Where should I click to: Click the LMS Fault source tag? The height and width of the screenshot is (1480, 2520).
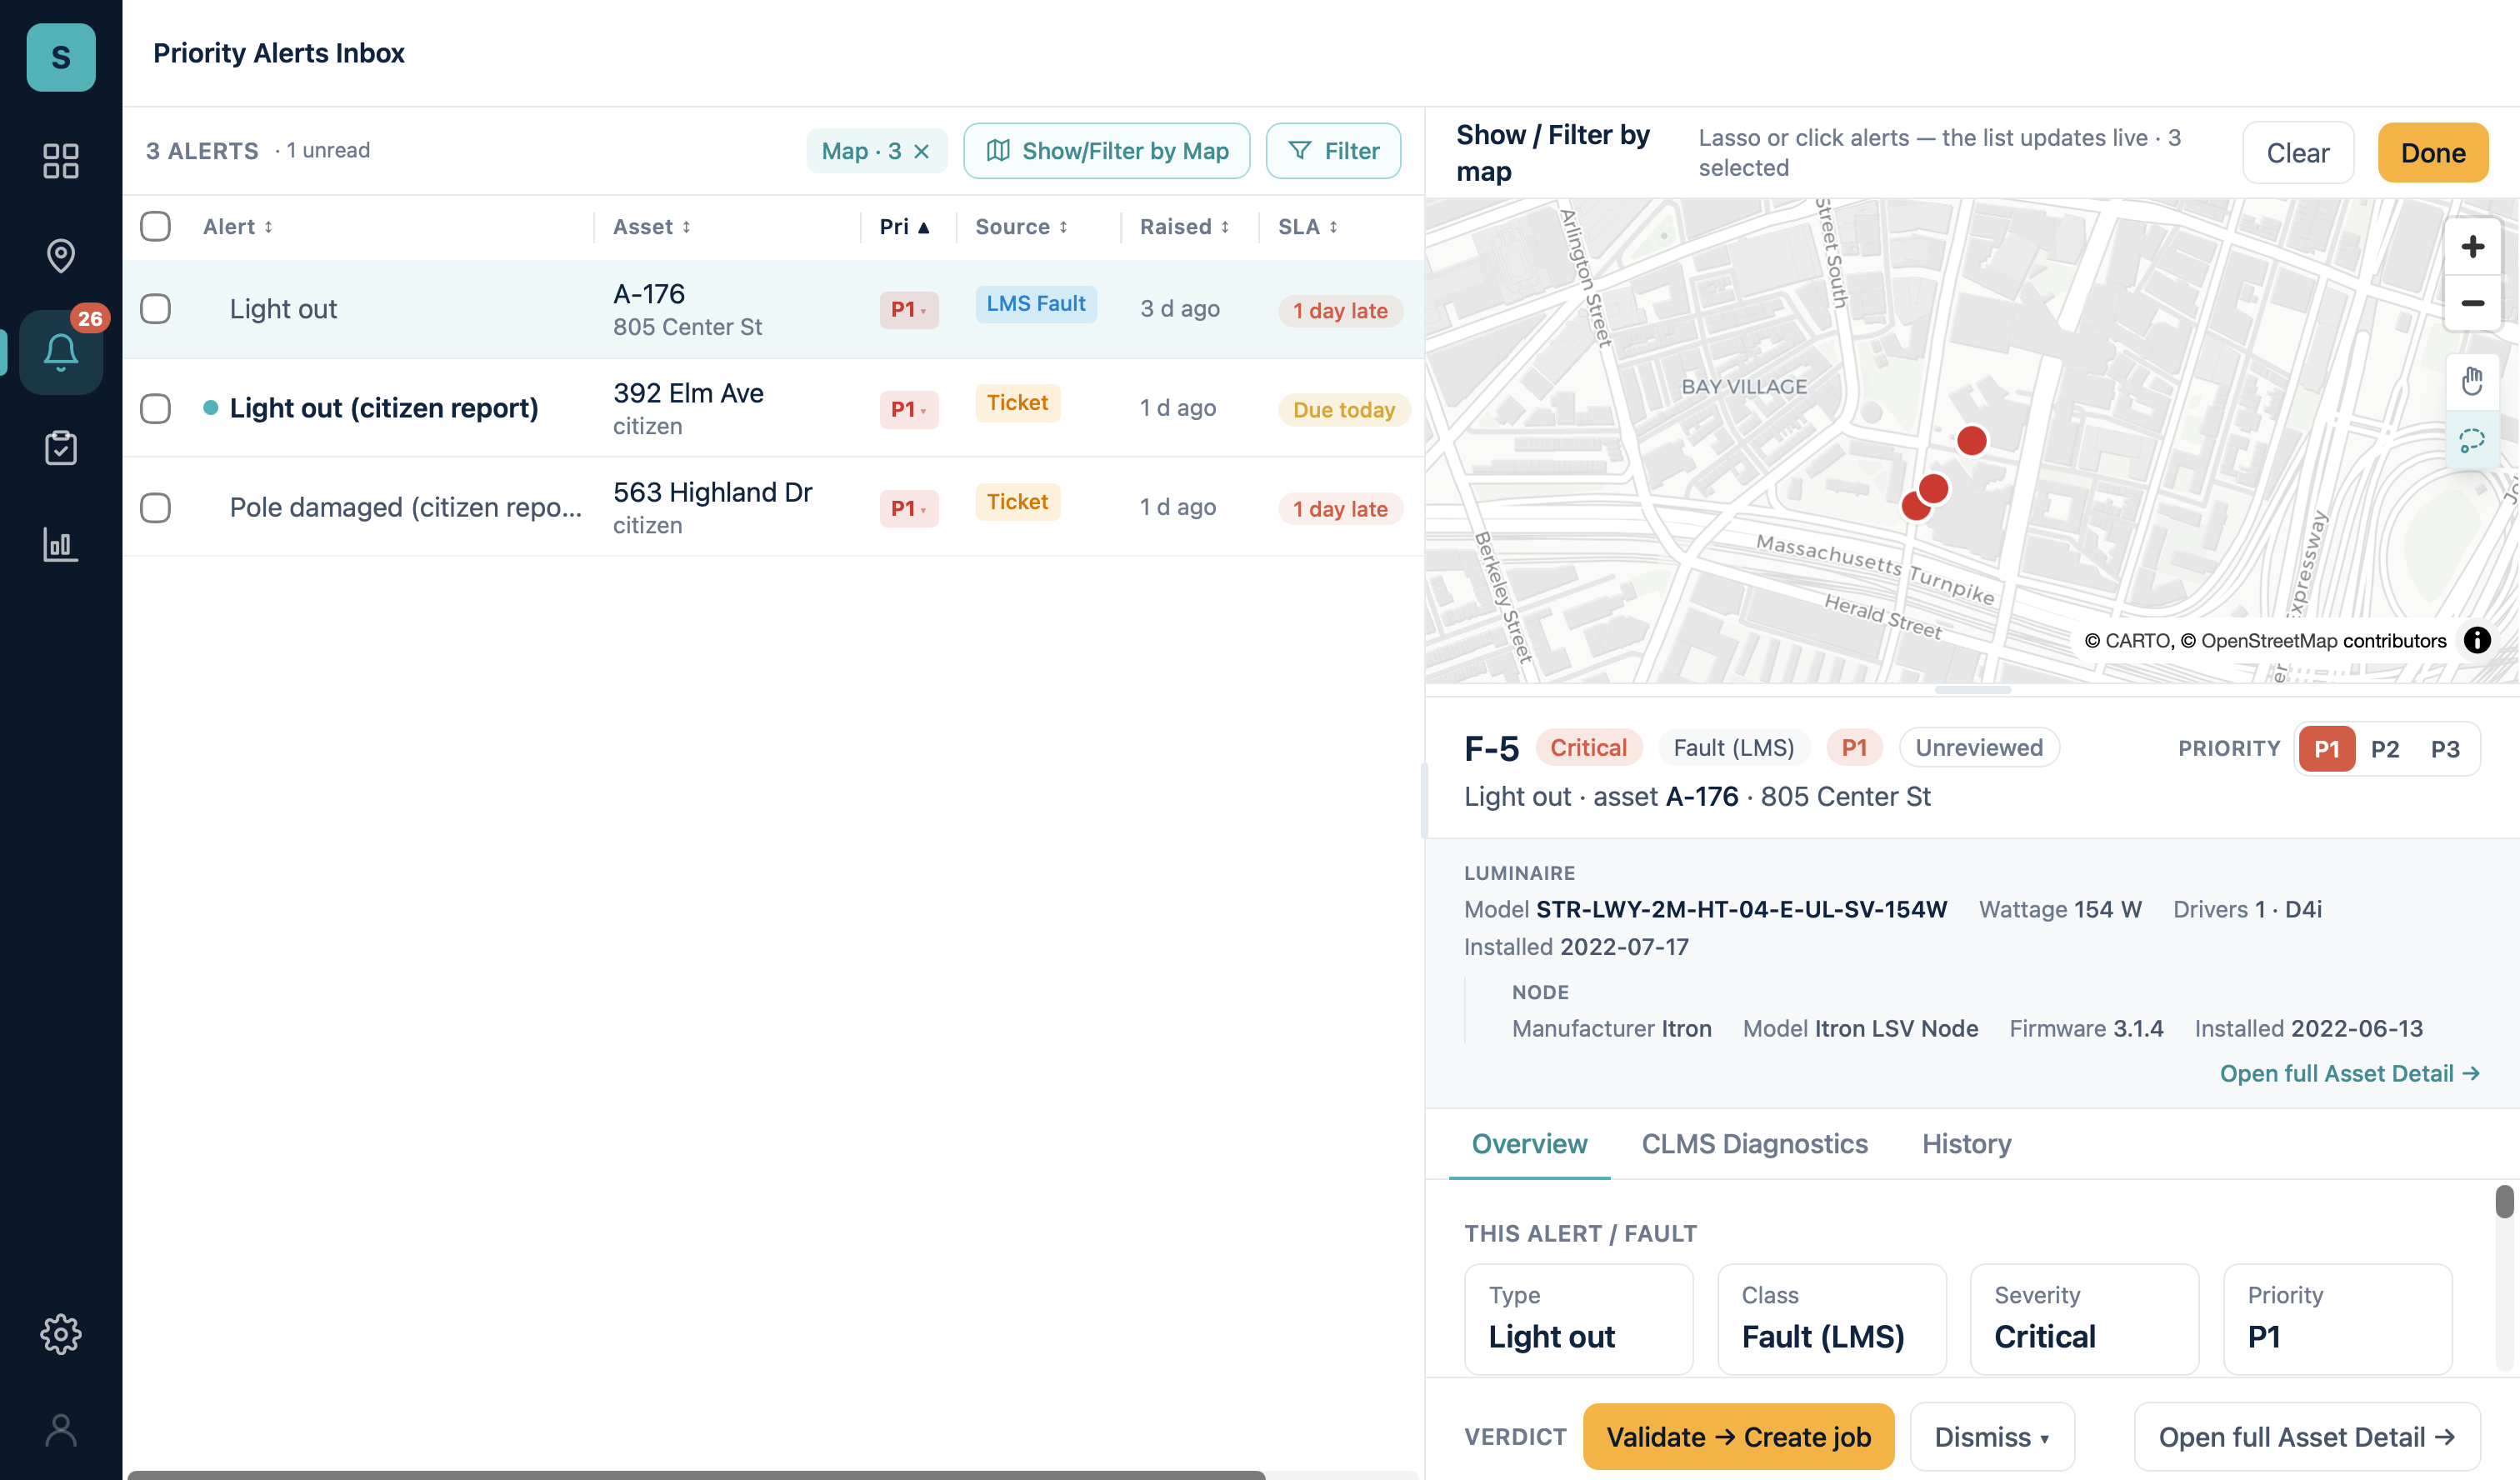pyautogui.click(x=1036, y=304)
